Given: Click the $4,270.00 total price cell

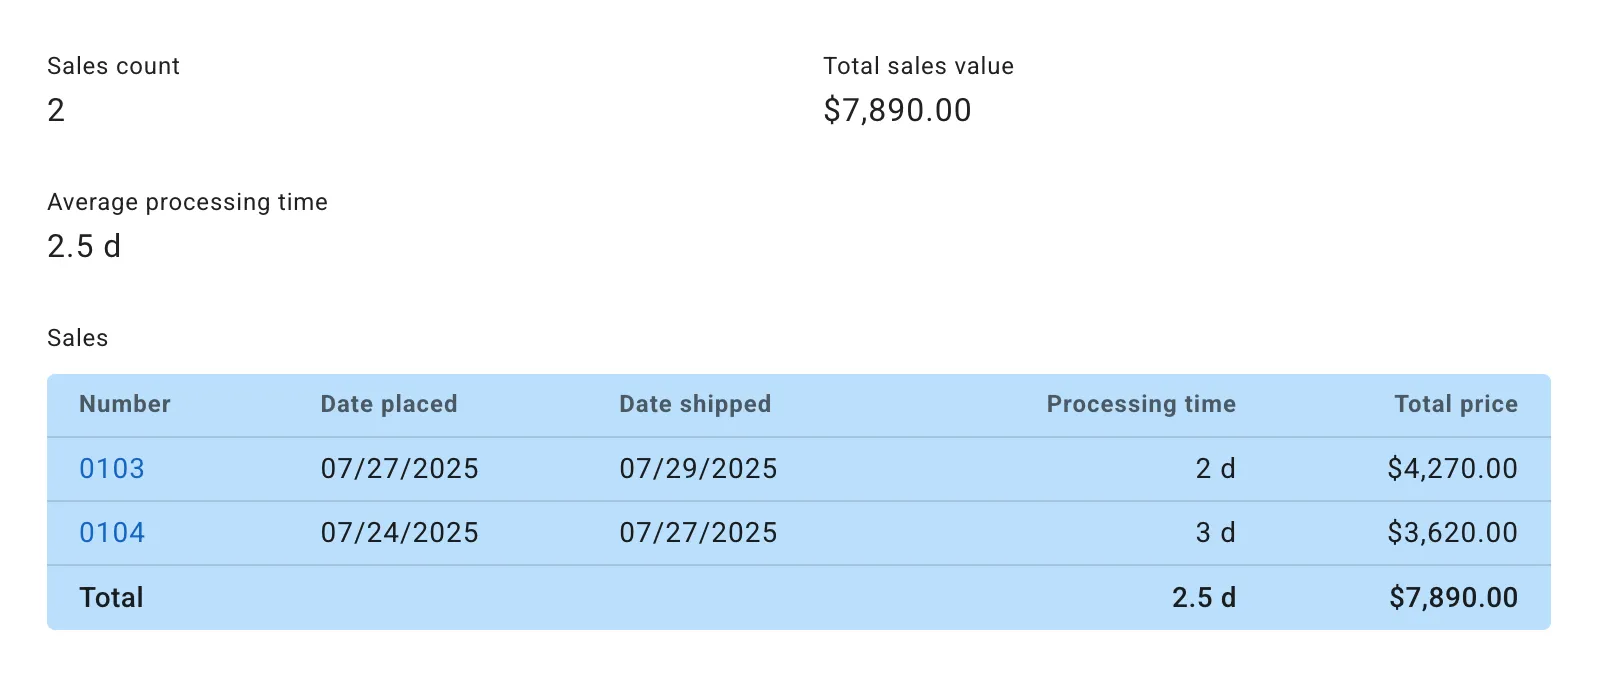Looking at the screenshot, I should [x=1452, y=468].
